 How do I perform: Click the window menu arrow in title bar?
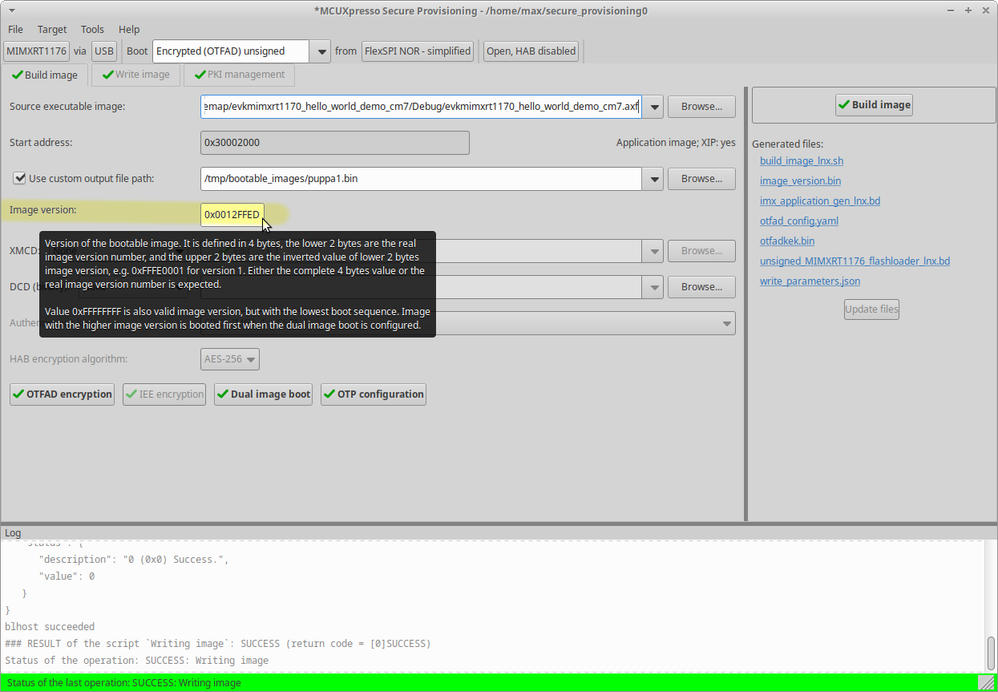pyautogui.click(x=12, y=11)
